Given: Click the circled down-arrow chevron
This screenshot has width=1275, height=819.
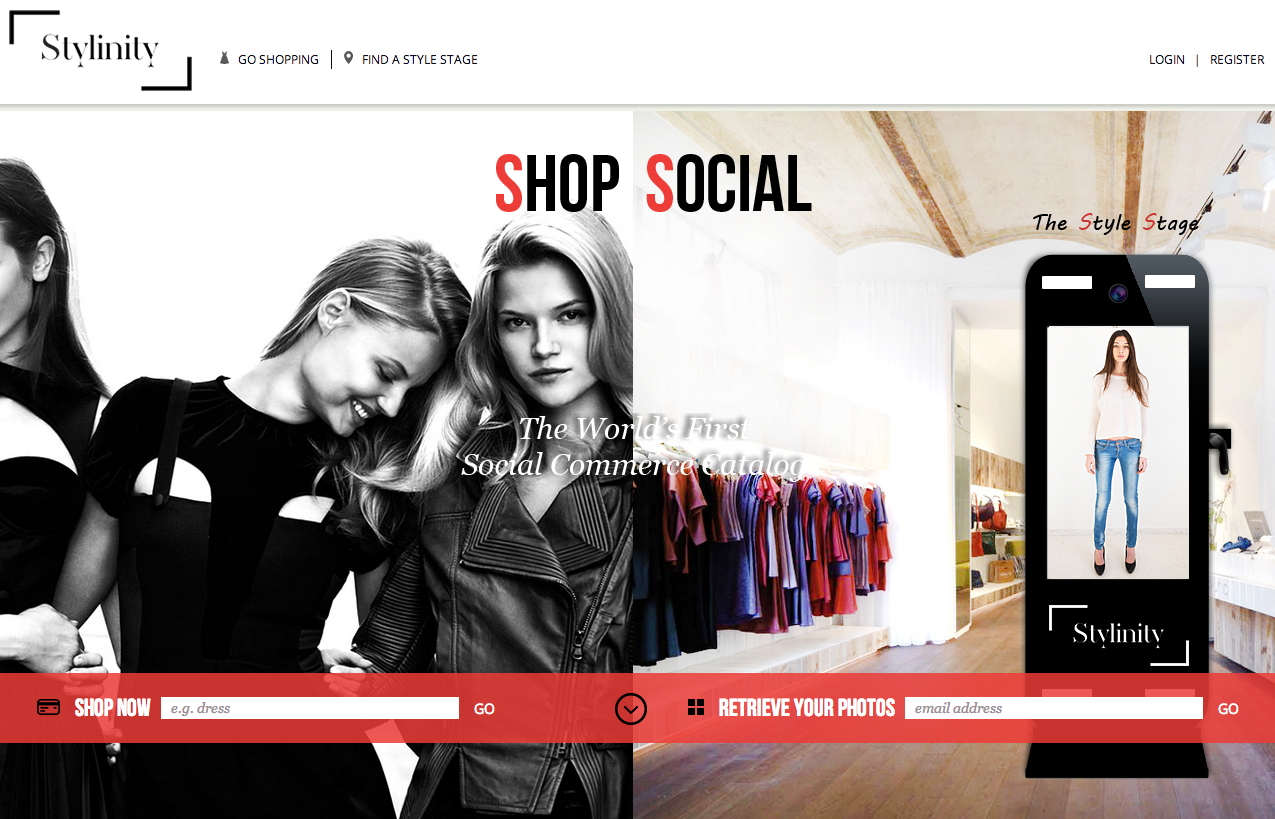Looking at the screenshot, I should (630, 709).
